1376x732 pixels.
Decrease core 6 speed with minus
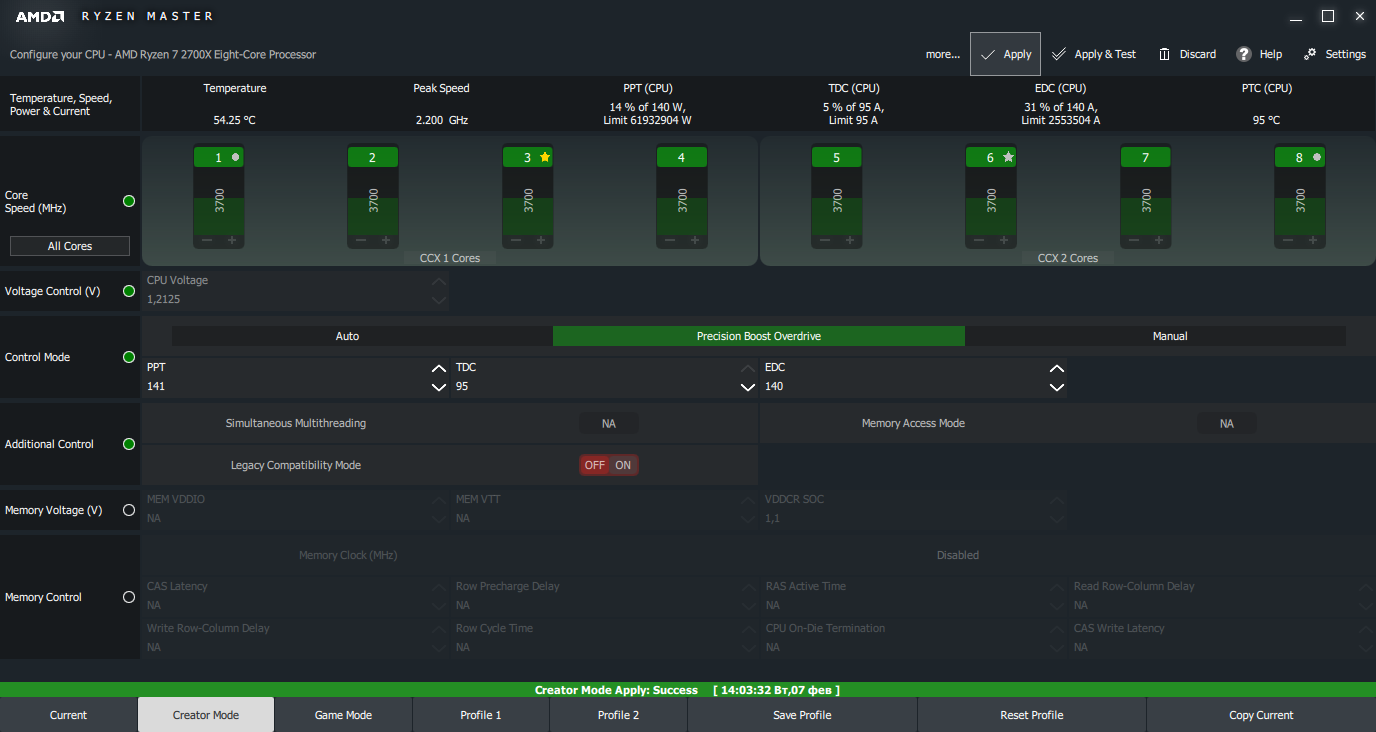point(978,240)
